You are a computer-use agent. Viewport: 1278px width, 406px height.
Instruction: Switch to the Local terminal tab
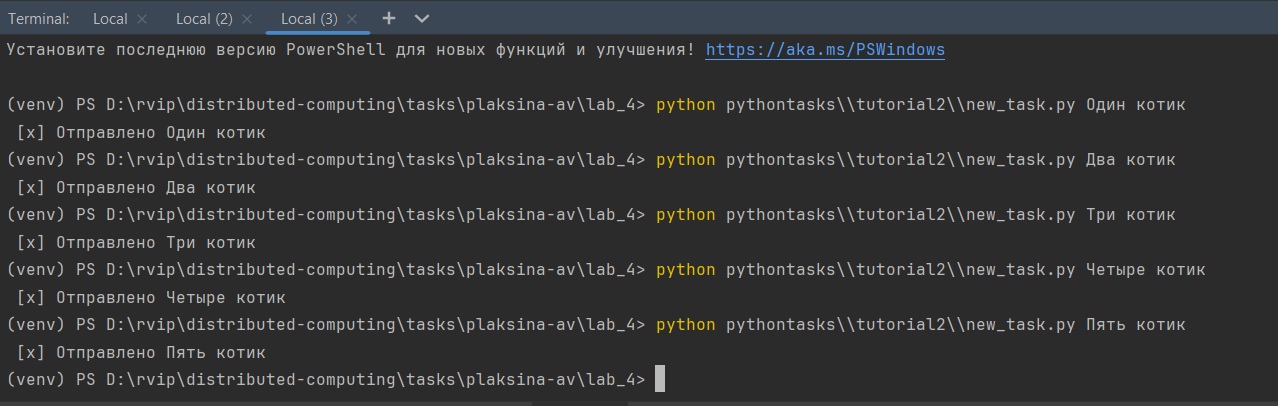109,19
